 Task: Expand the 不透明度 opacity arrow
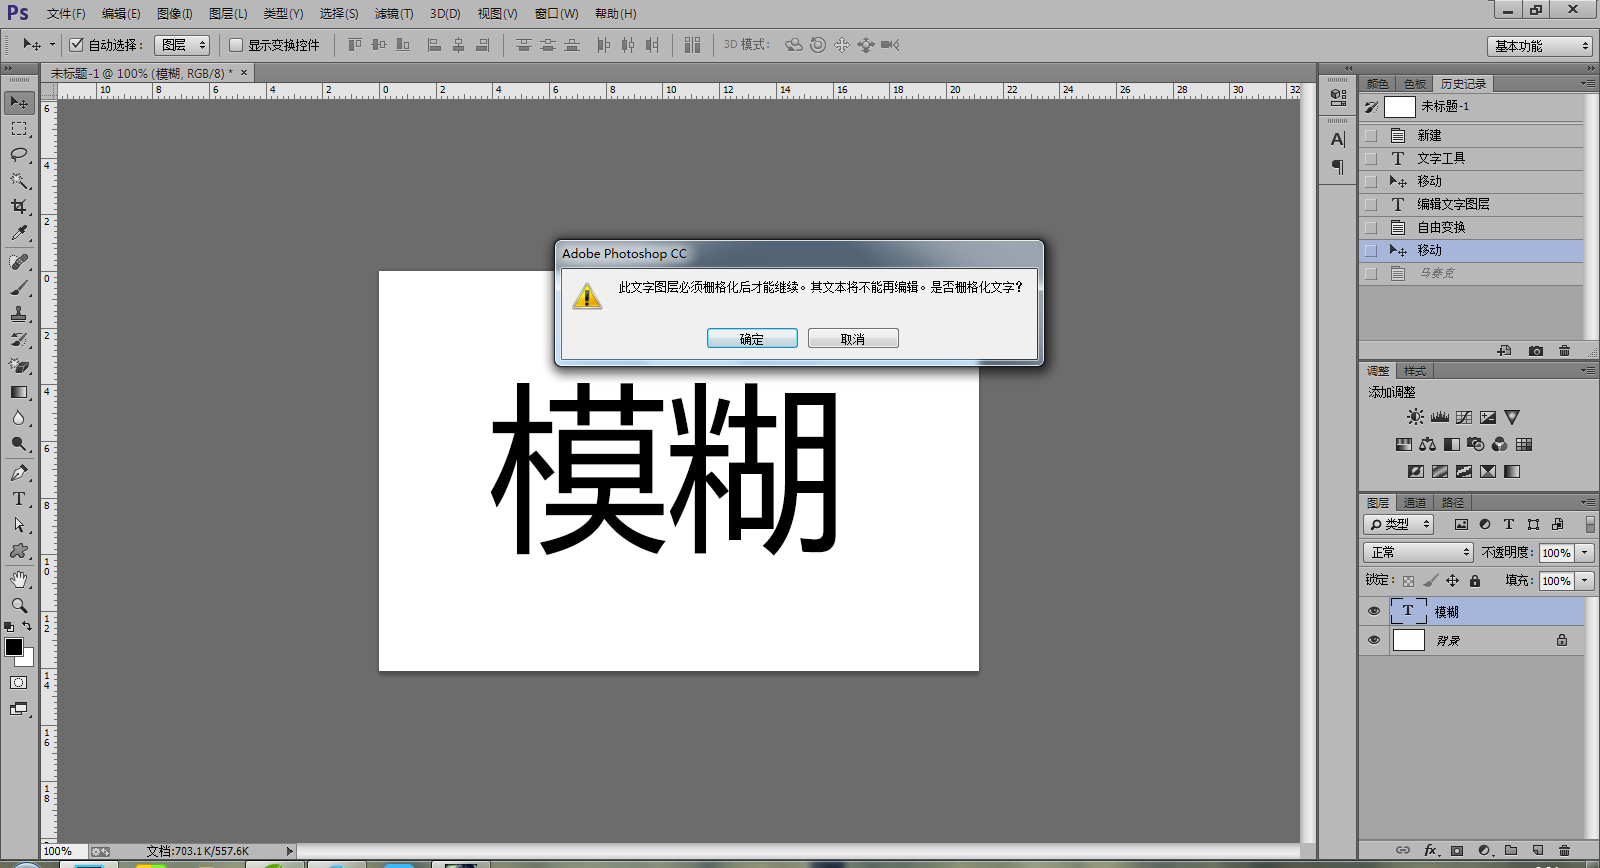point(1585,552)
